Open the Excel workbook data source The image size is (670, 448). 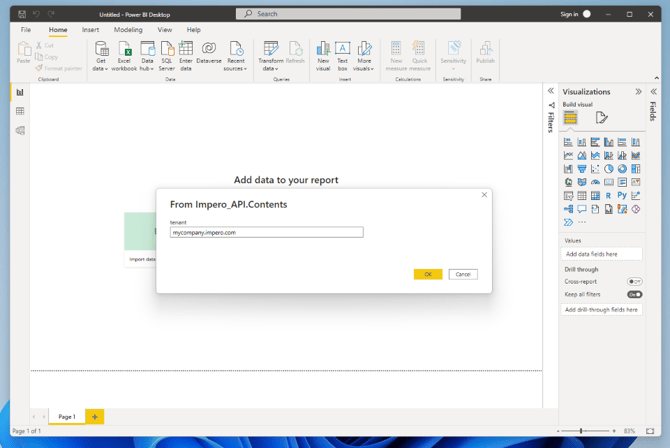(124, 55)
